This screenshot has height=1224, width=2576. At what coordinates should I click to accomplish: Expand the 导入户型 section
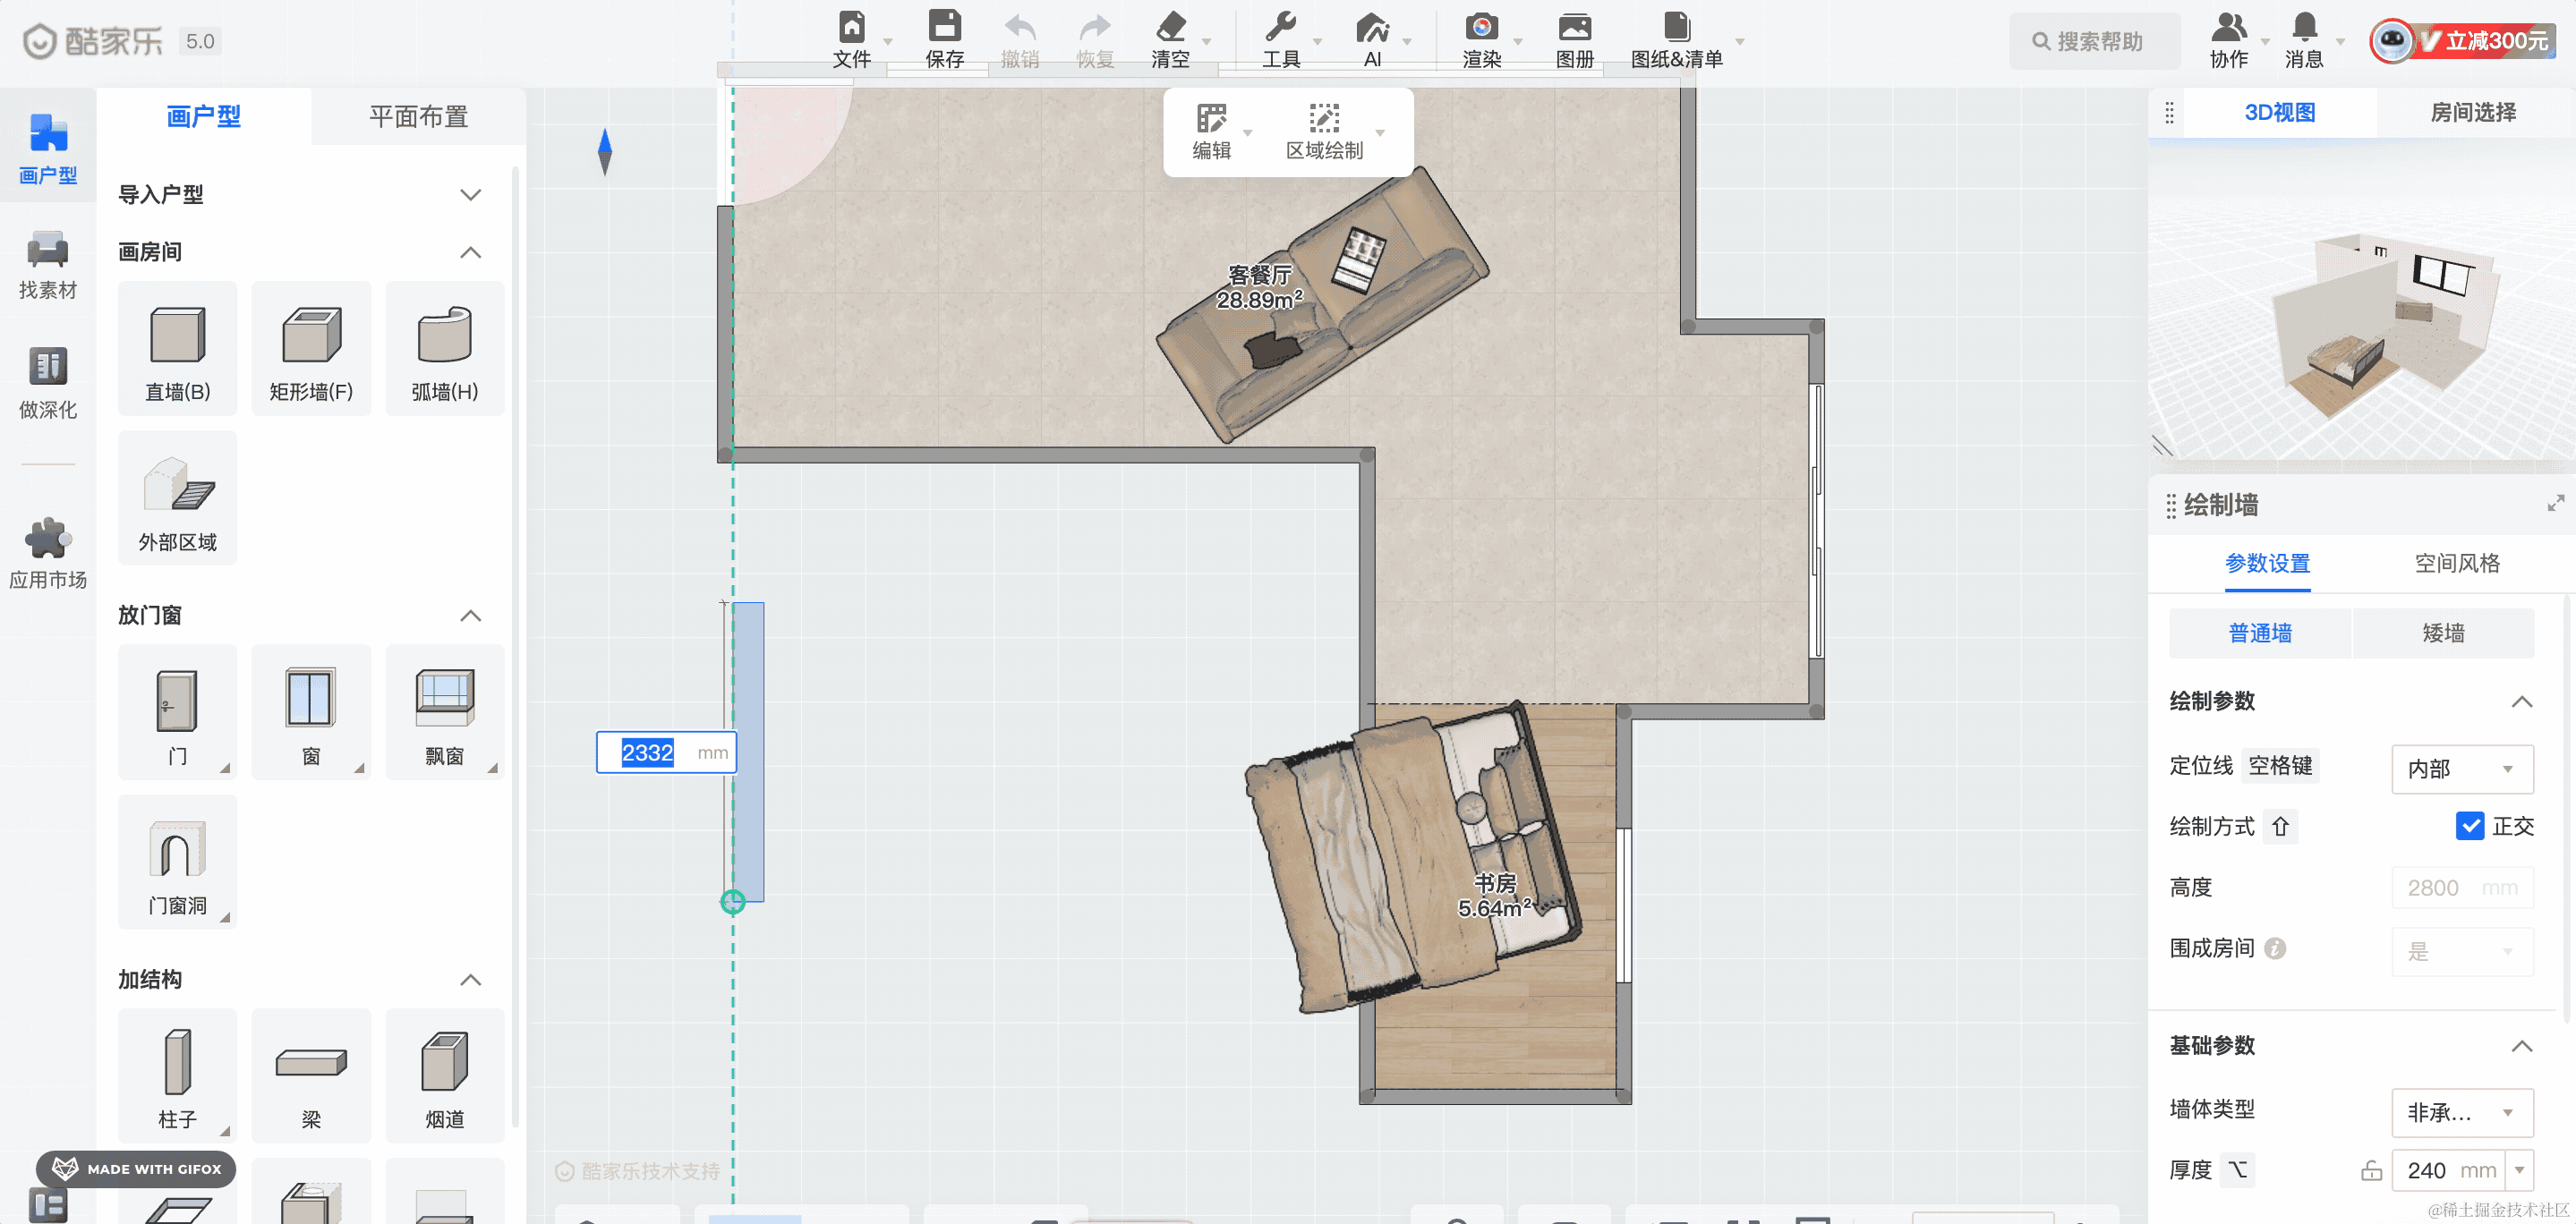pyautogui.click(x=470, y=195)
